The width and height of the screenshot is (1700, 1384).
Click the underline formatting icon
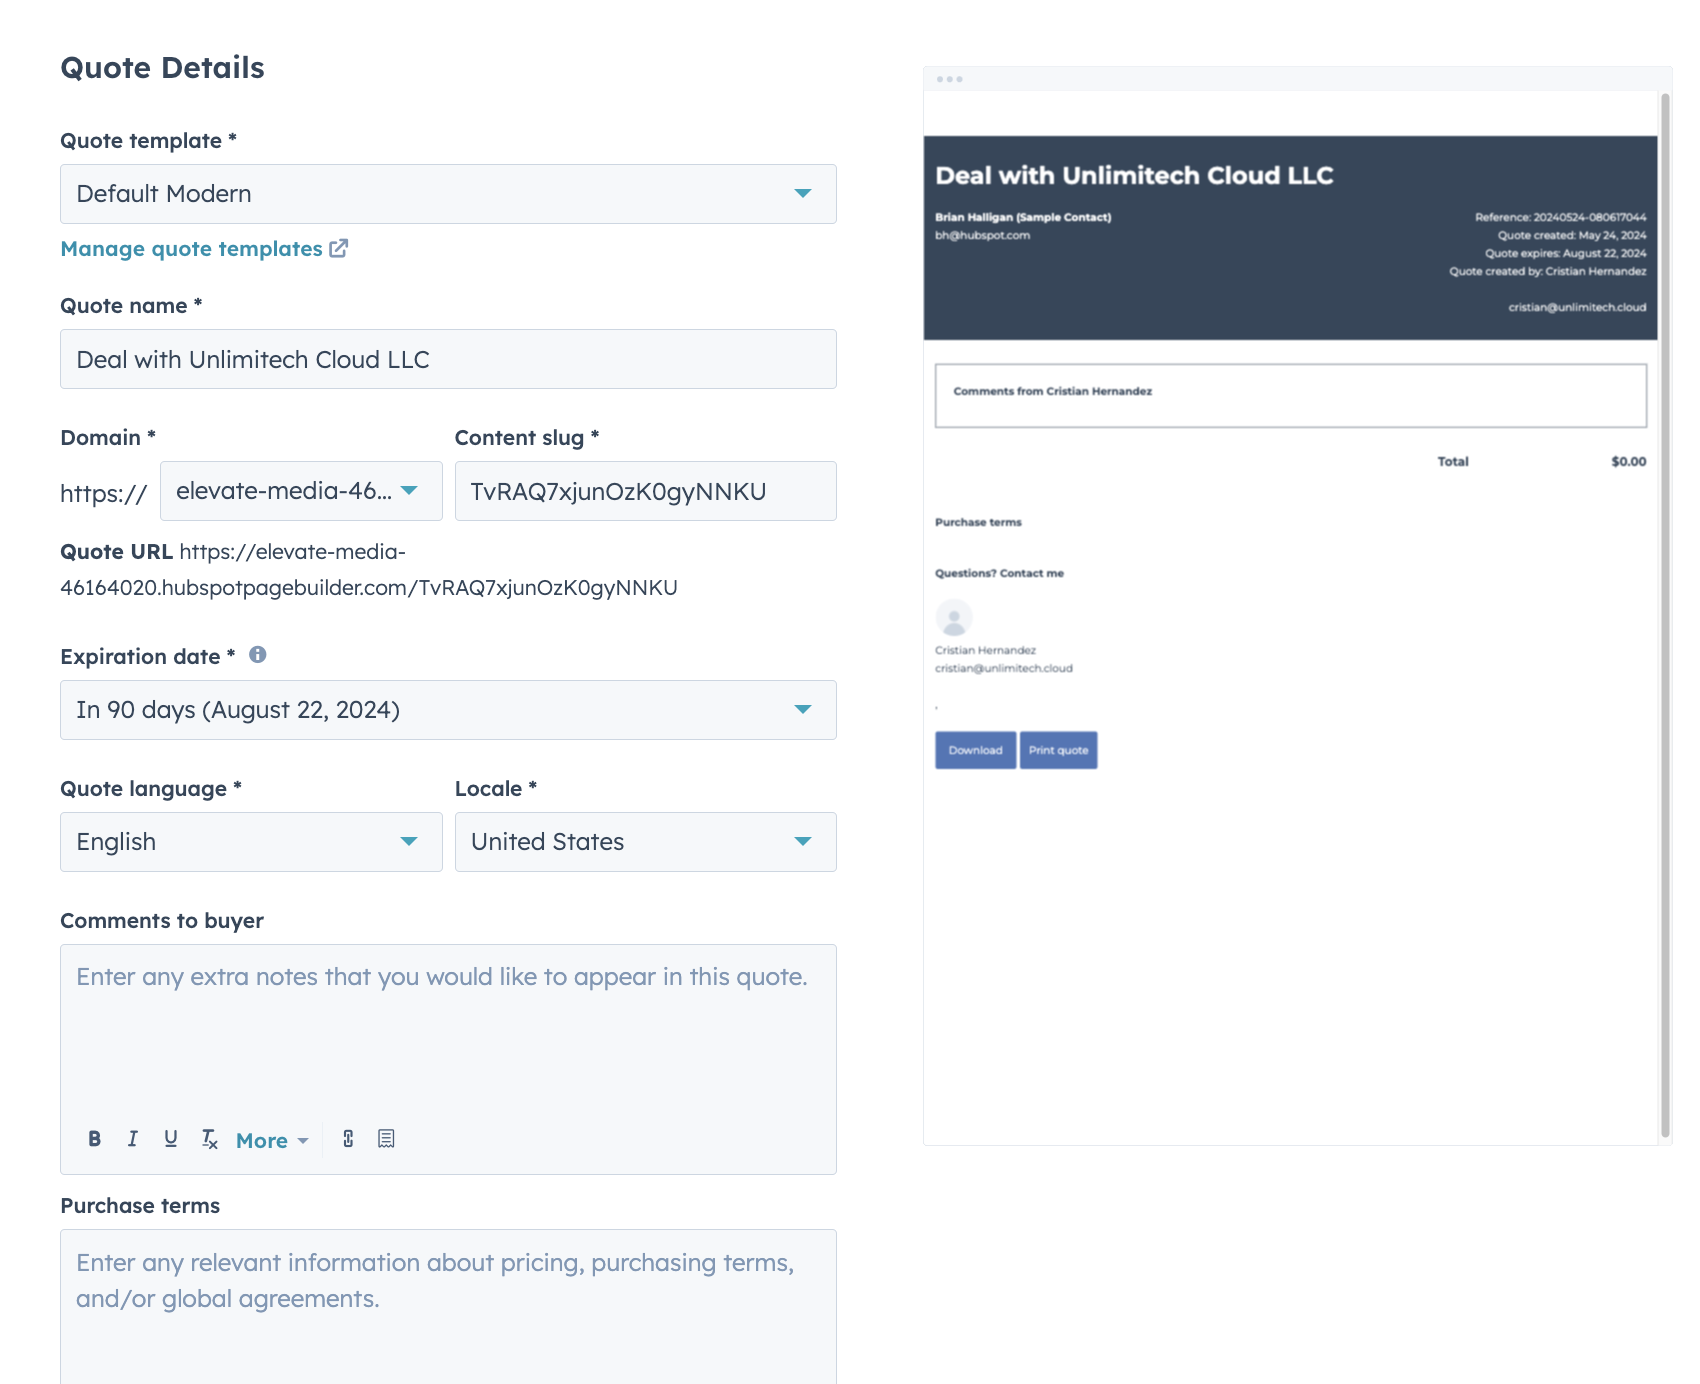171,1139
